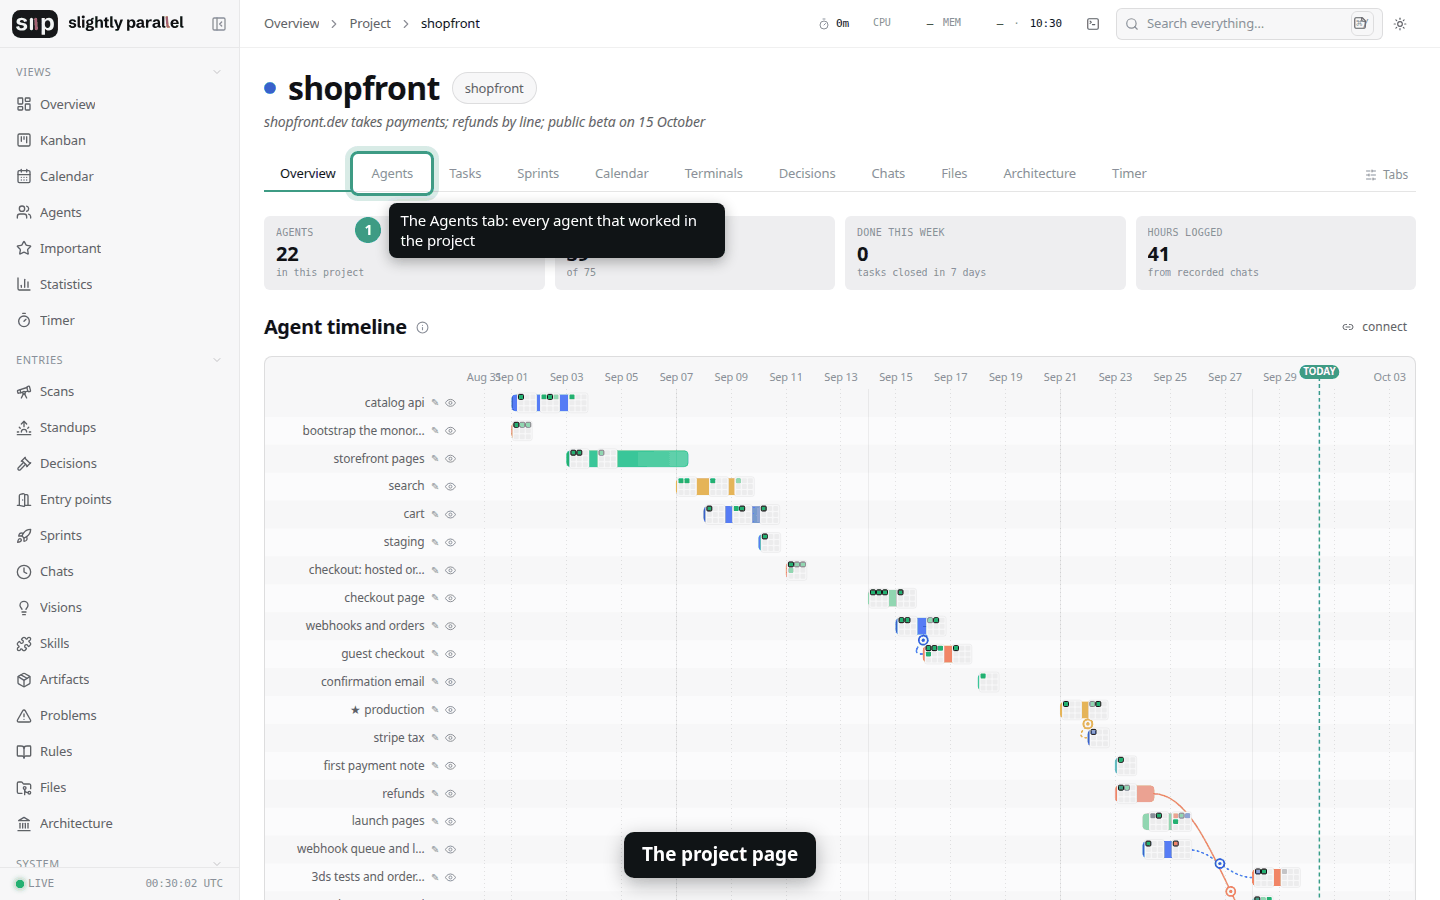Switch to the Sprints tab
This screenshot has height=900, width=1440.
coord(538,173)
